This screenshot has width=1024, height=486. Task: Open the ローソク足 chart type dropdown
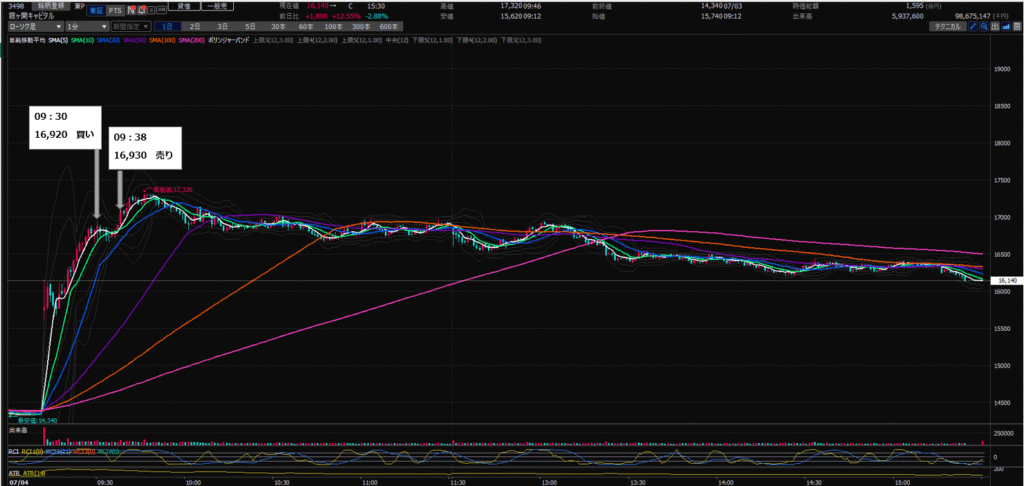click(x=35, y=27)
